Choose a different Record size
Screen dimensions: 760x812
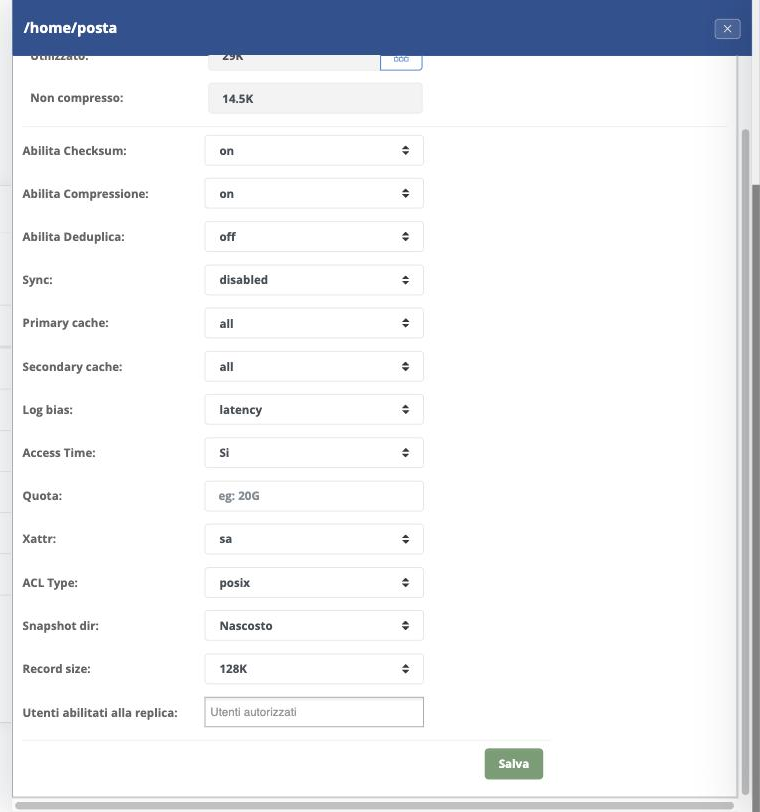pyautogui.click(x=314, y=669)
